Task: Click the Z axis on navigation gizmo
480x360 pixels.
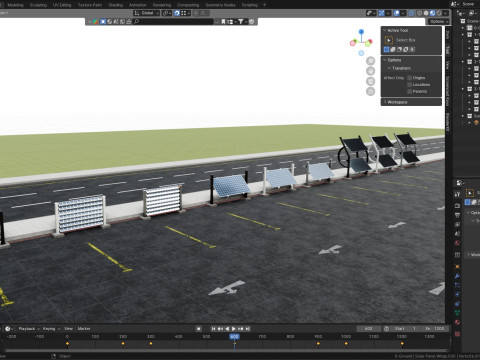Action: 361,32
